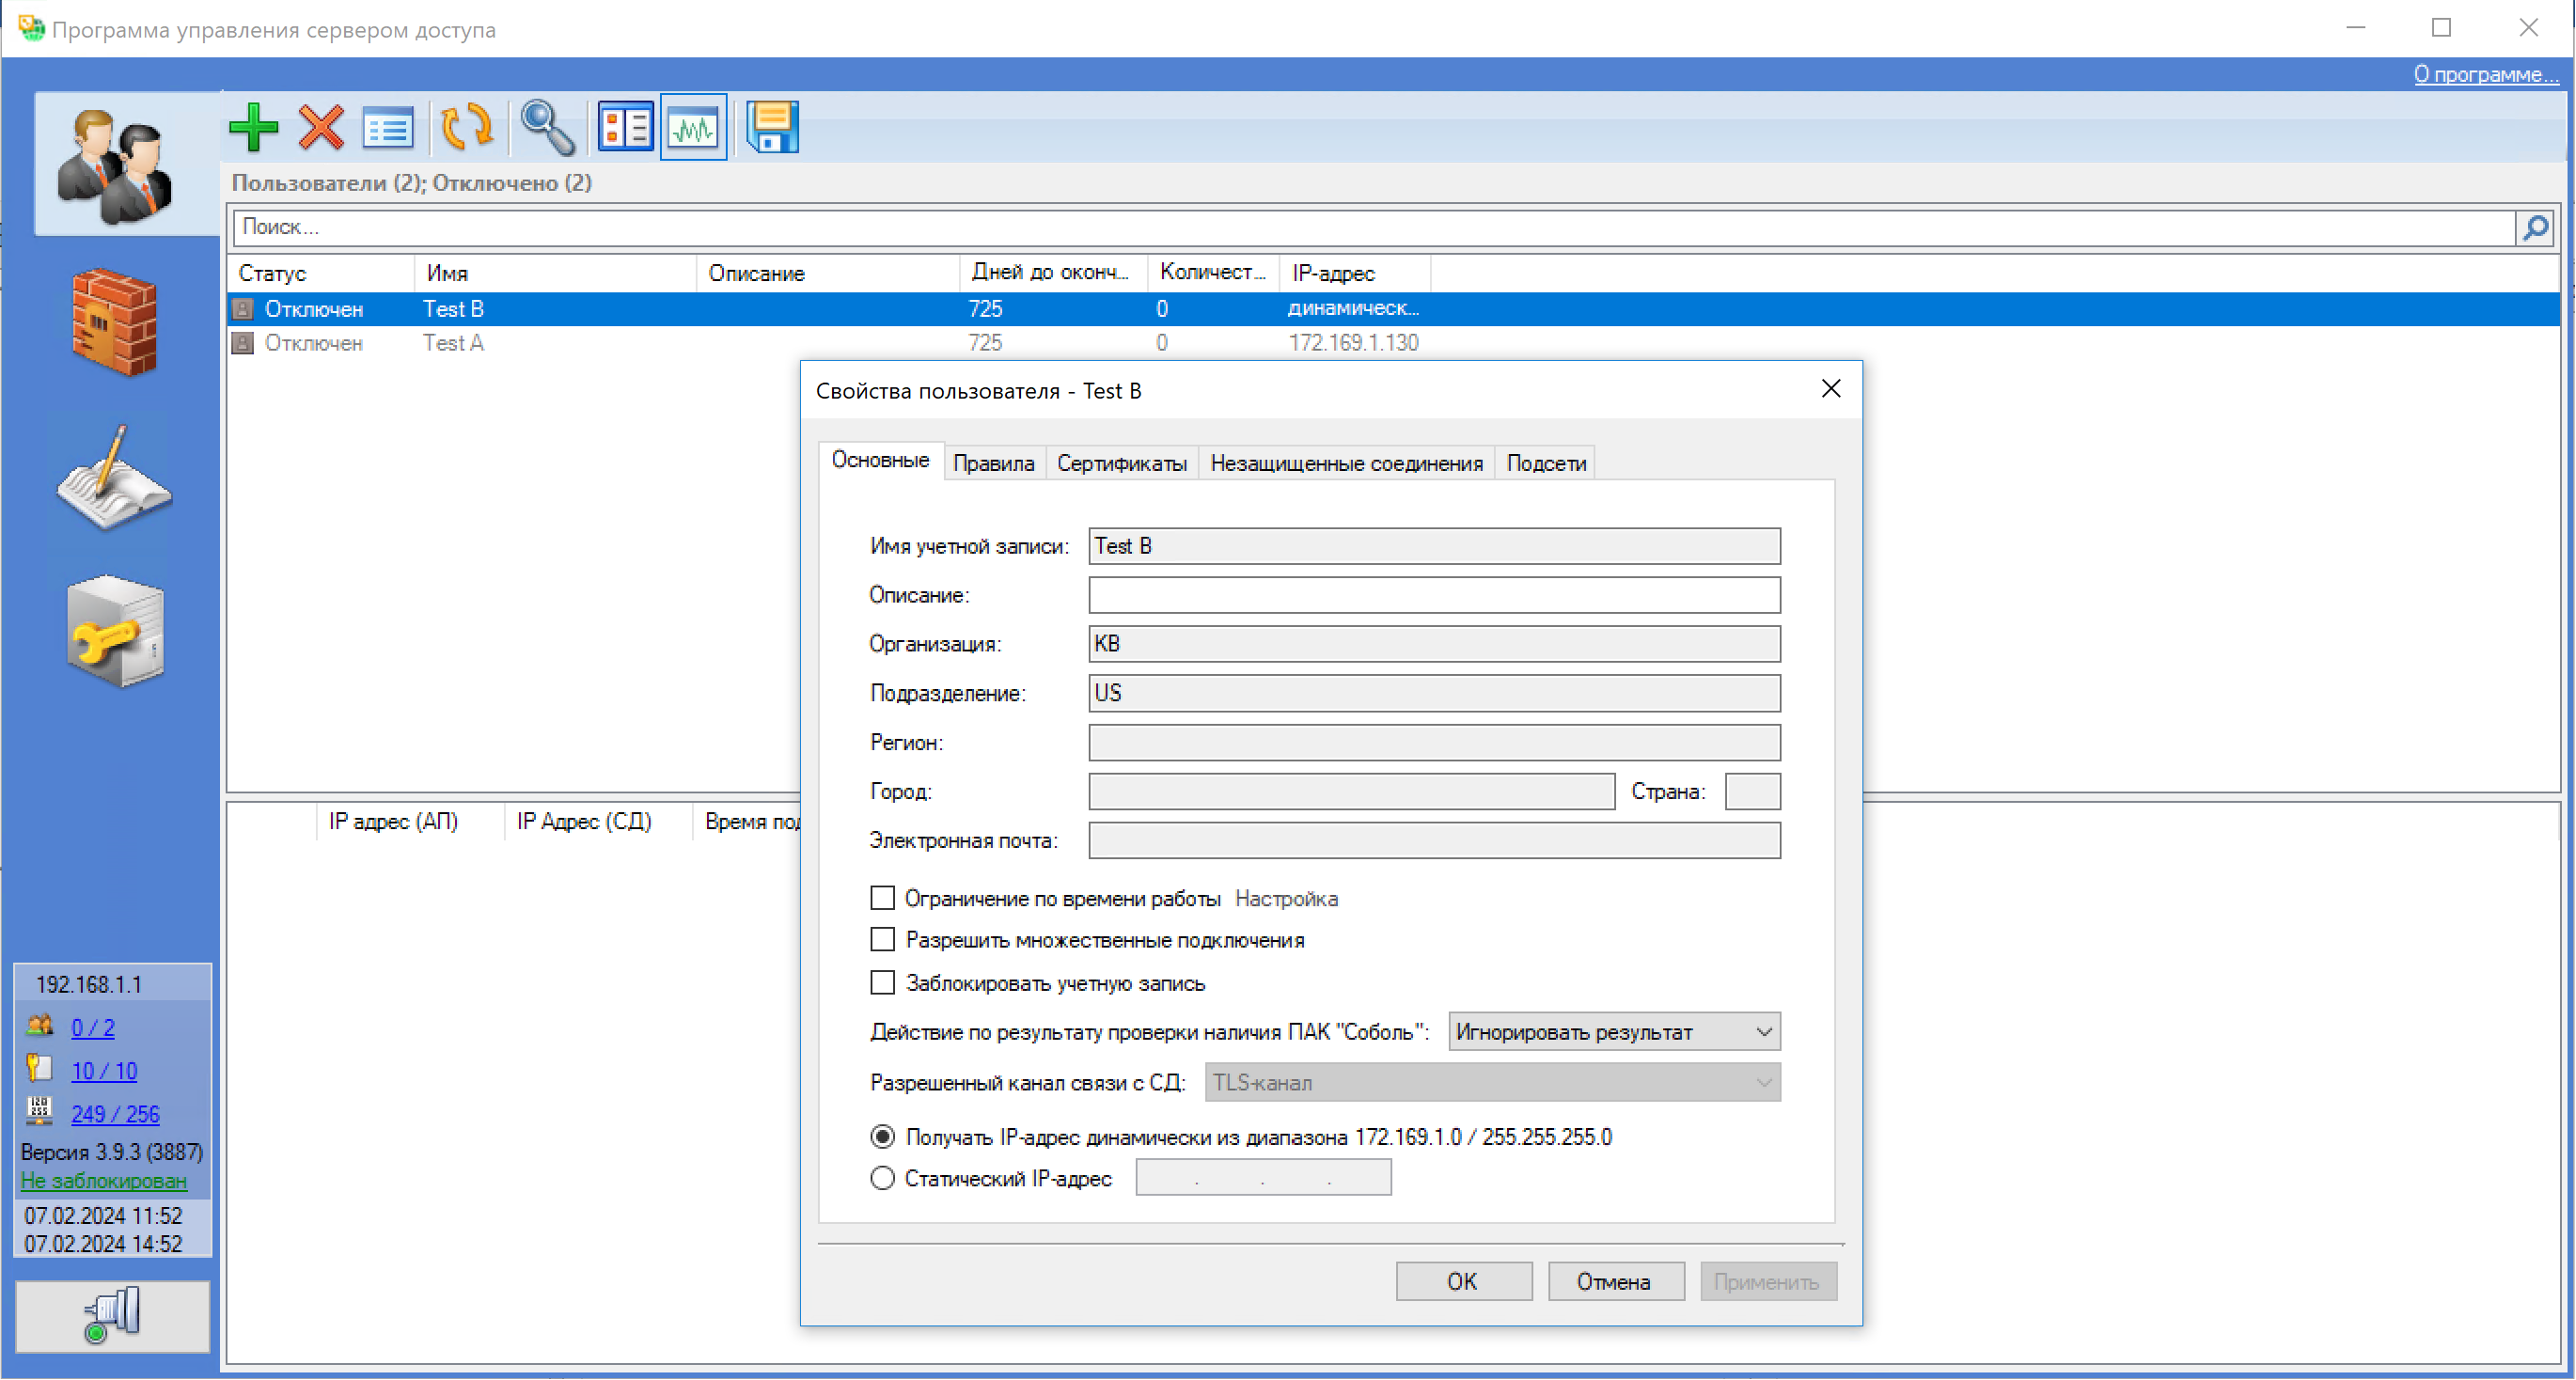Click the Отмена button
Screen dimensions: 2576x1380
[x=1614, y=1281]
